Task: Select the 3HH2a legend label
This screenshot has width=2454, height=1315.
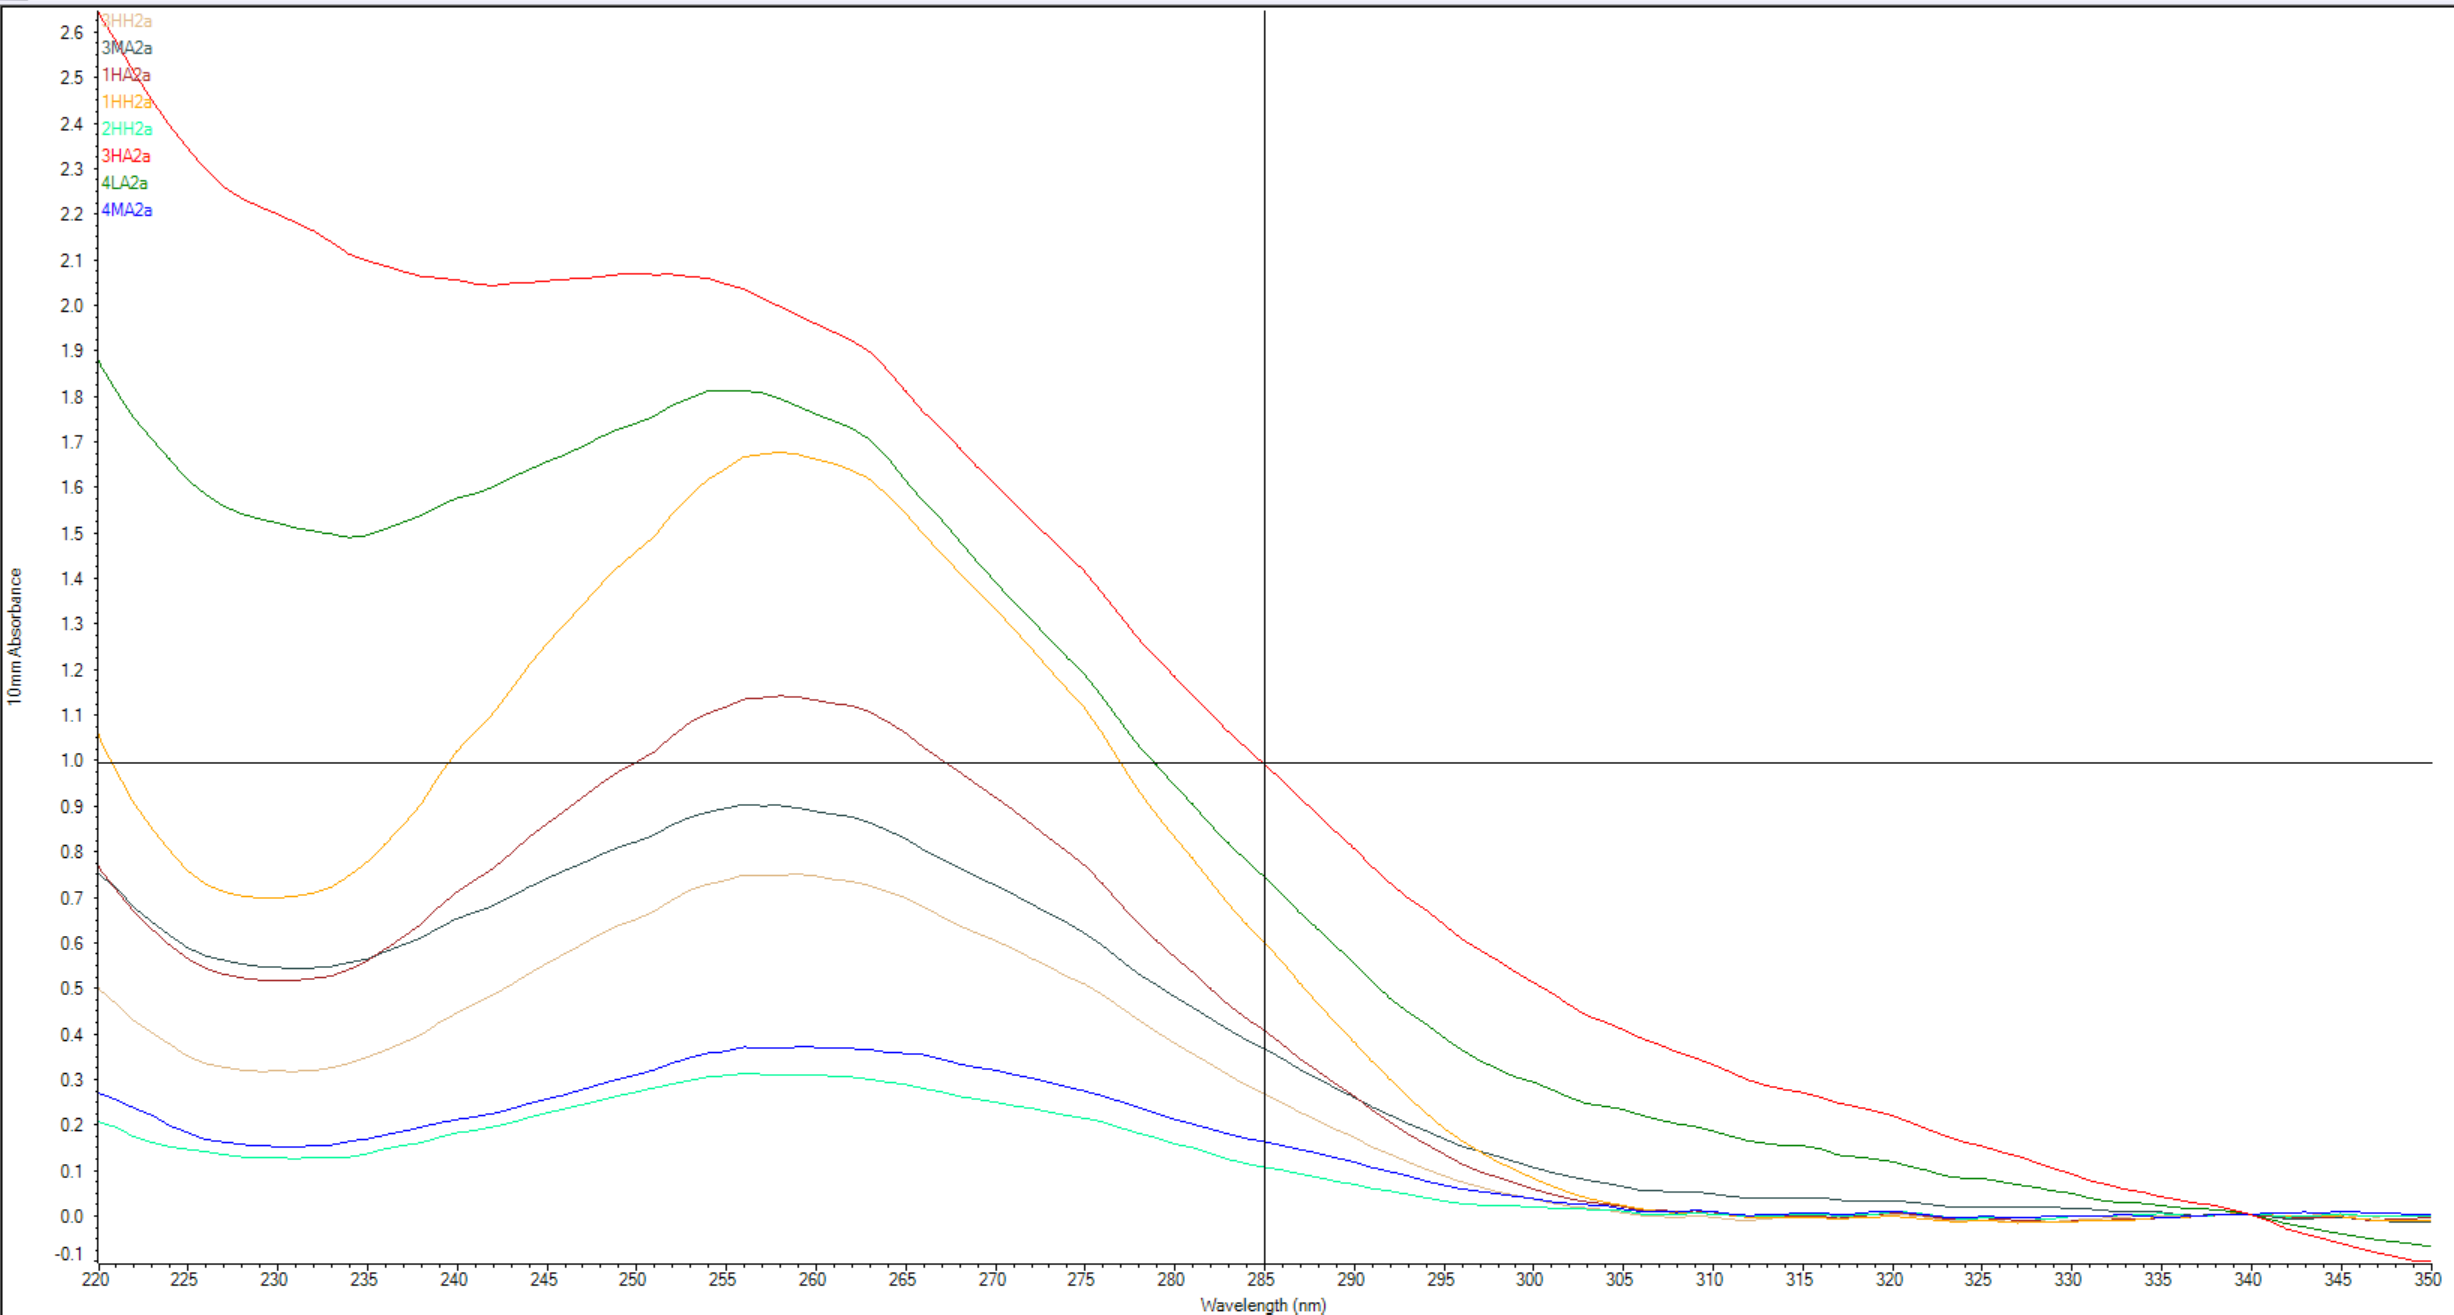Action: 126,21
